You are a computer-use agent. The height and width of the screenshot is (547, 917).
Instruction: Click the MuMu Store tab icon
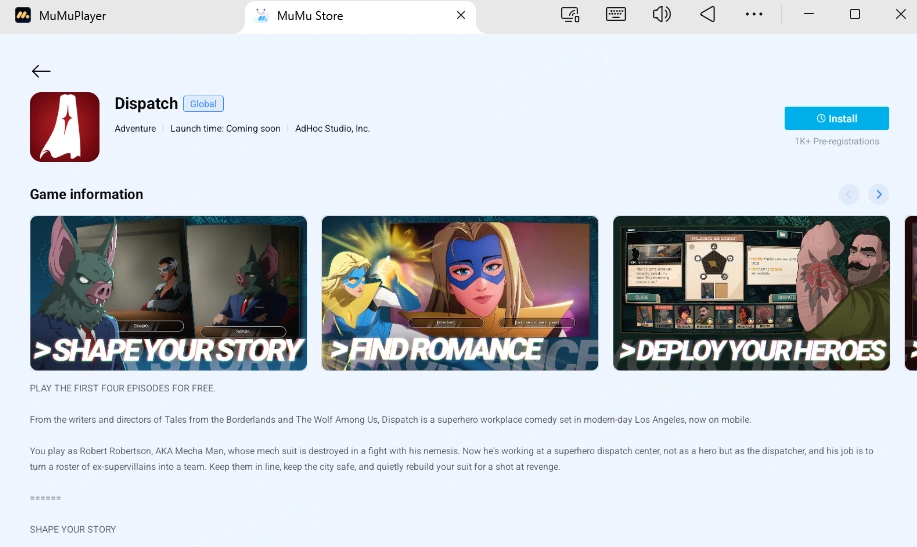point(262,16)
